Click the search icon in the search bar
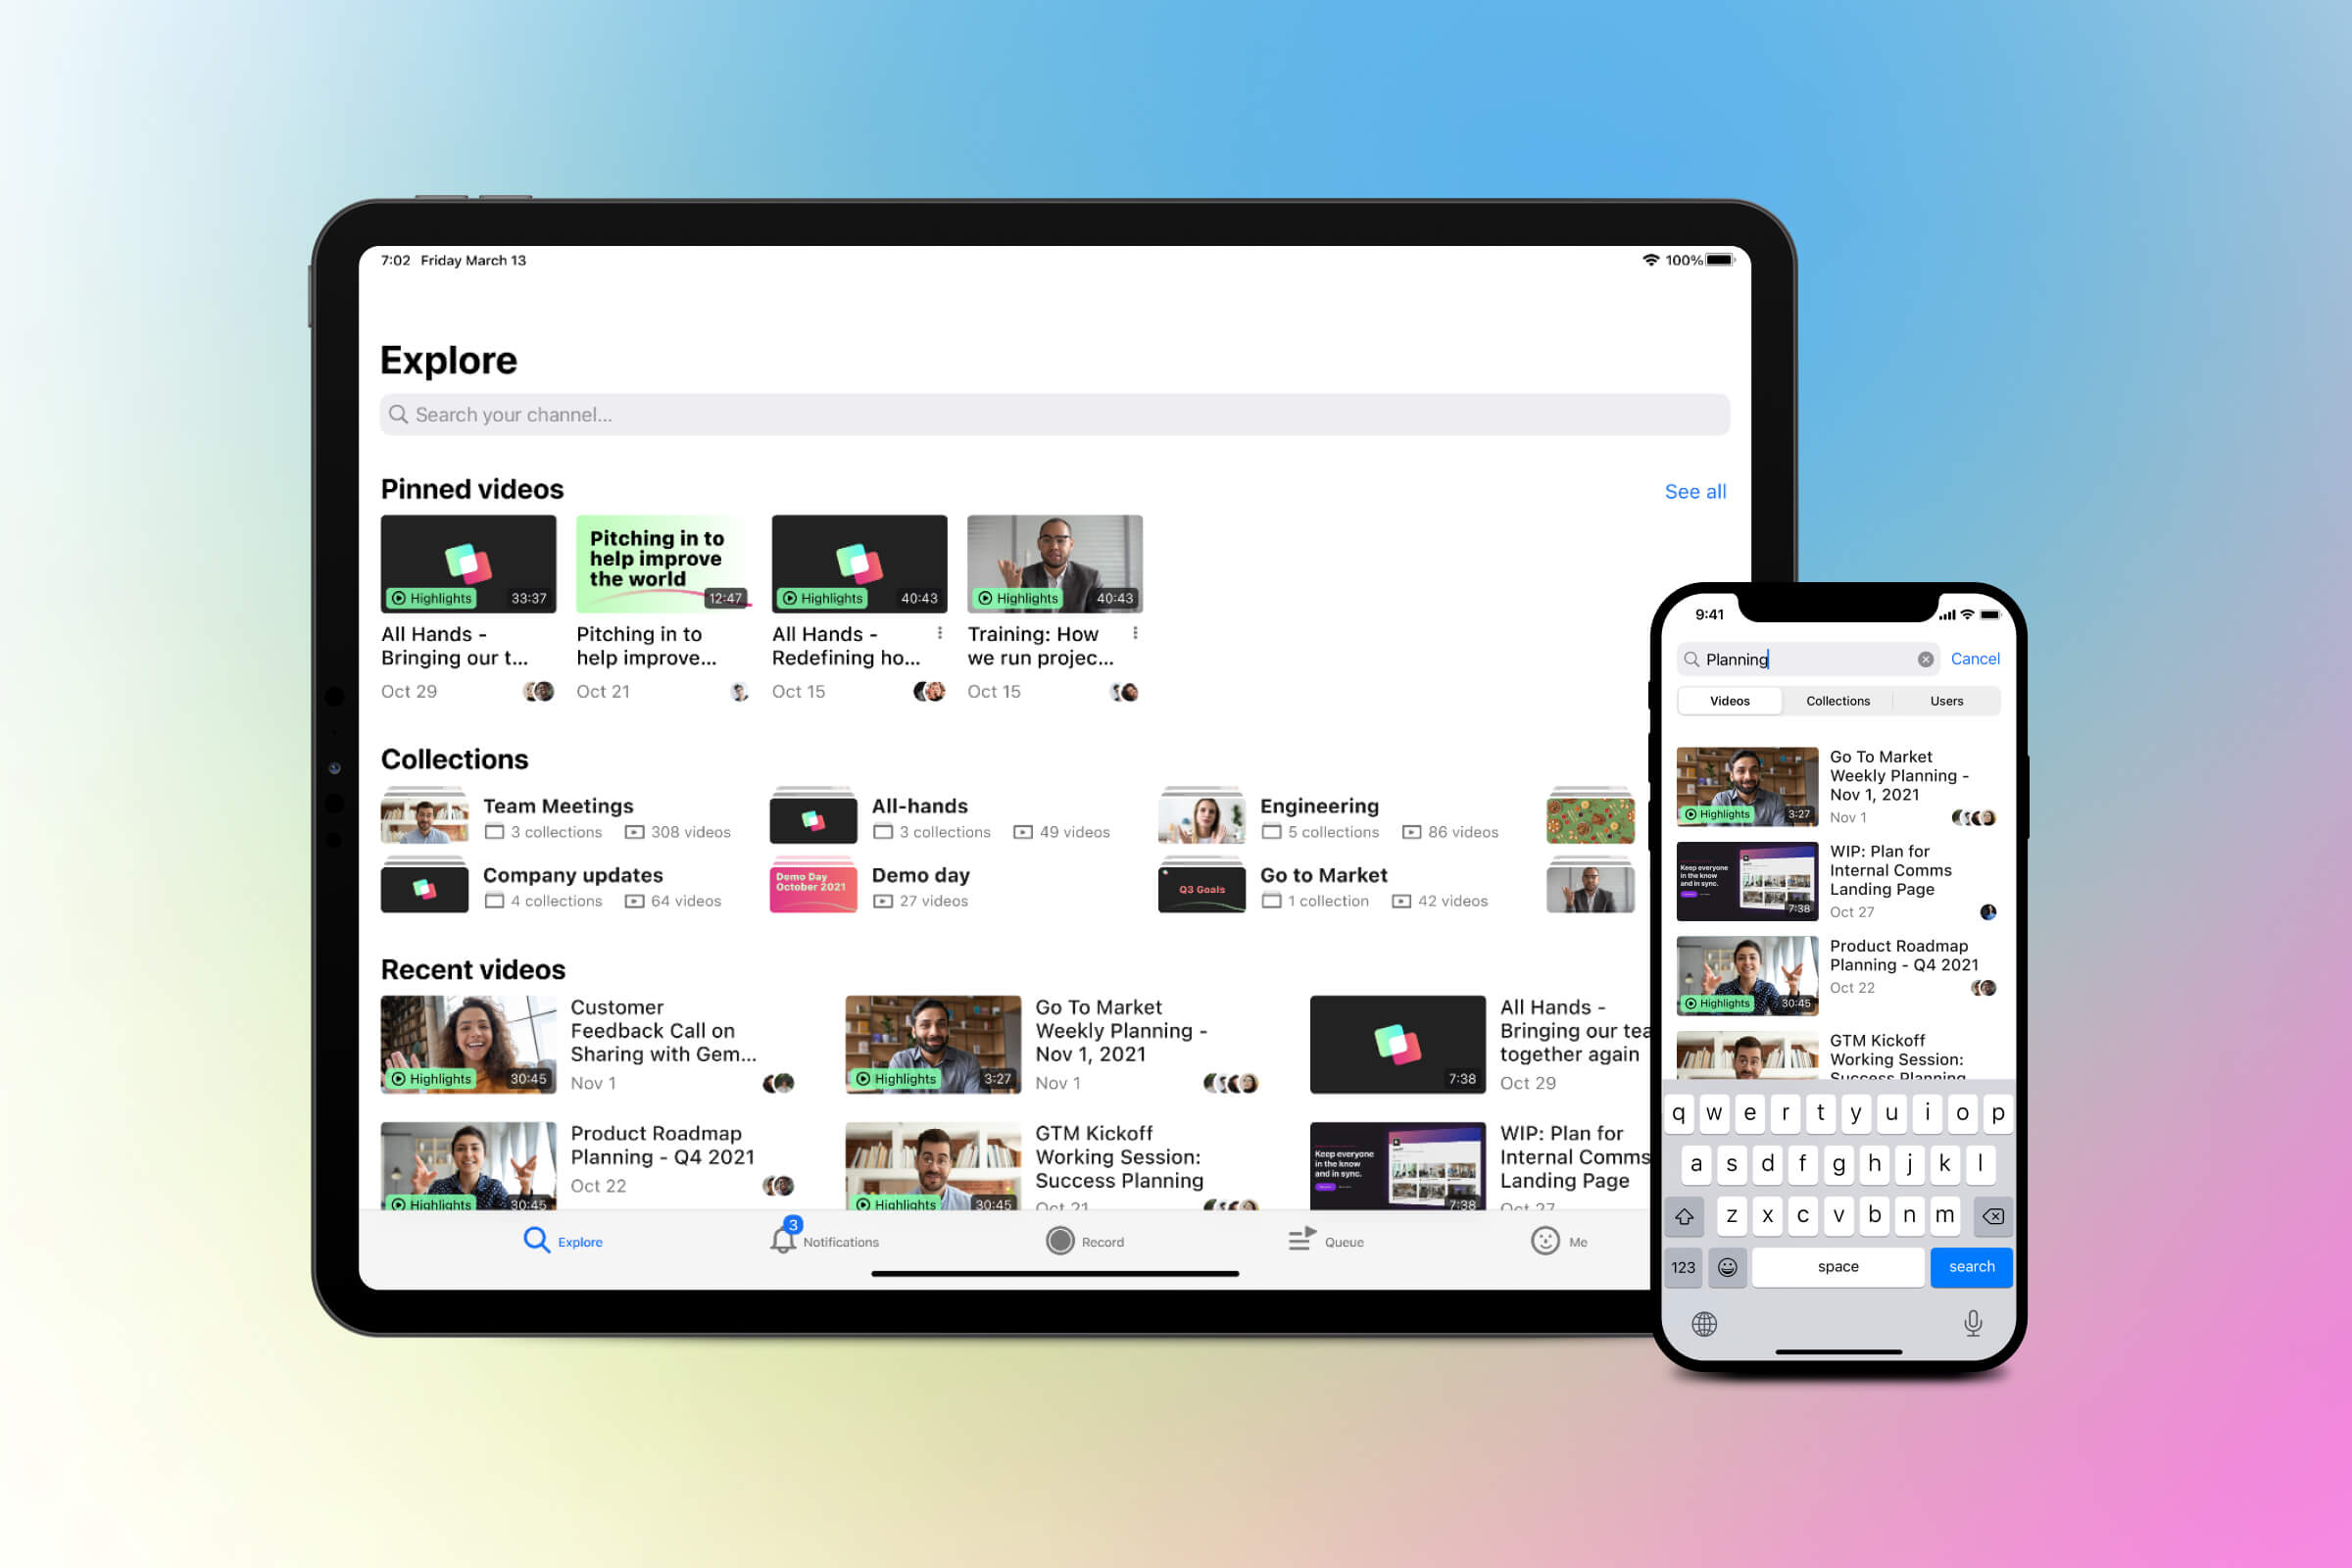Image resolution: width=2352 pixels, height=1568 pixels. click(x=404, y=415)
